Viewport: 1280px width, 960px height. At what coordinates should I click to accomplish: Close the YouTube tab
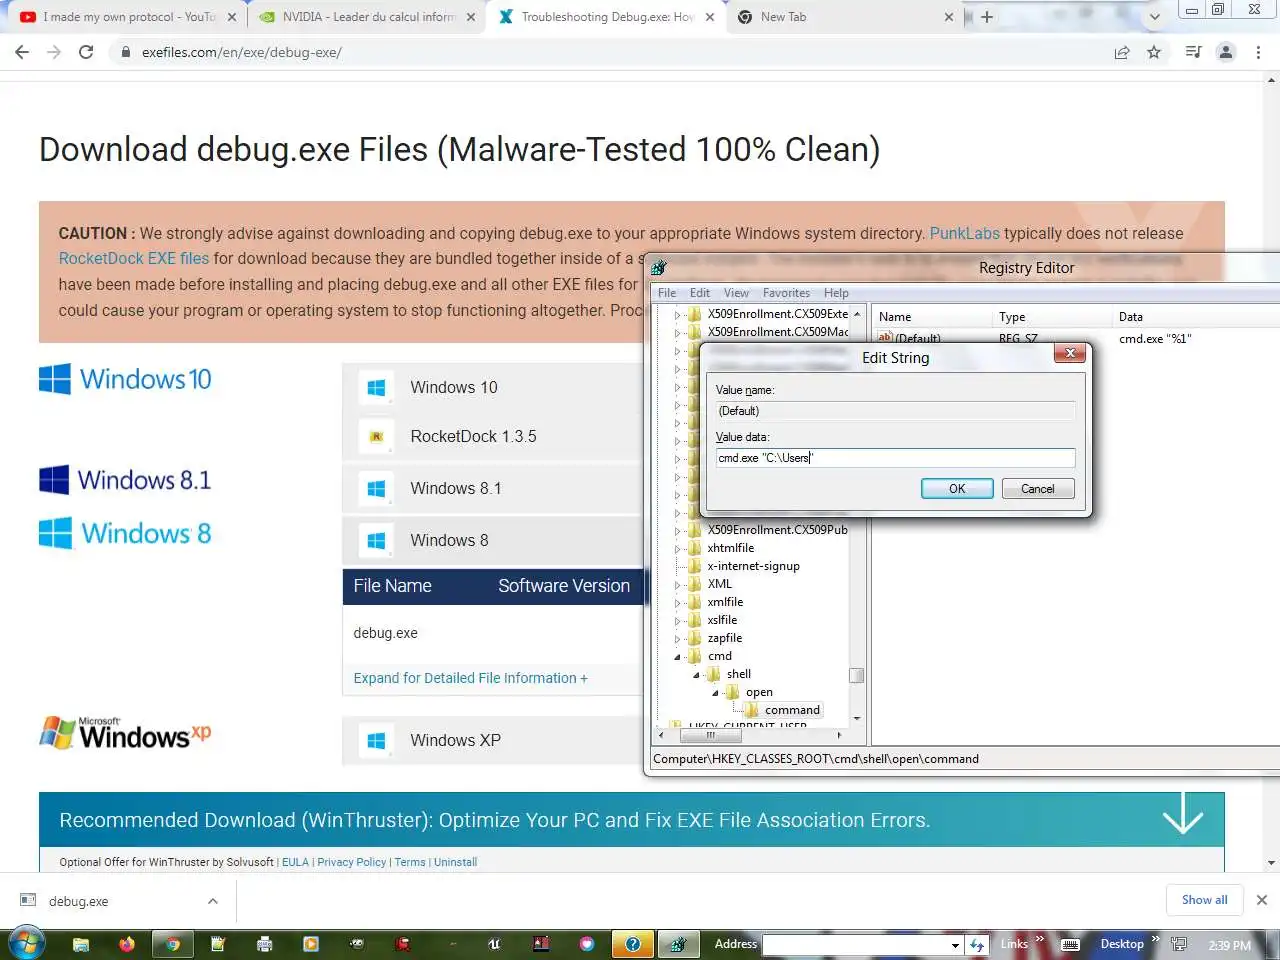pos(232,17)
